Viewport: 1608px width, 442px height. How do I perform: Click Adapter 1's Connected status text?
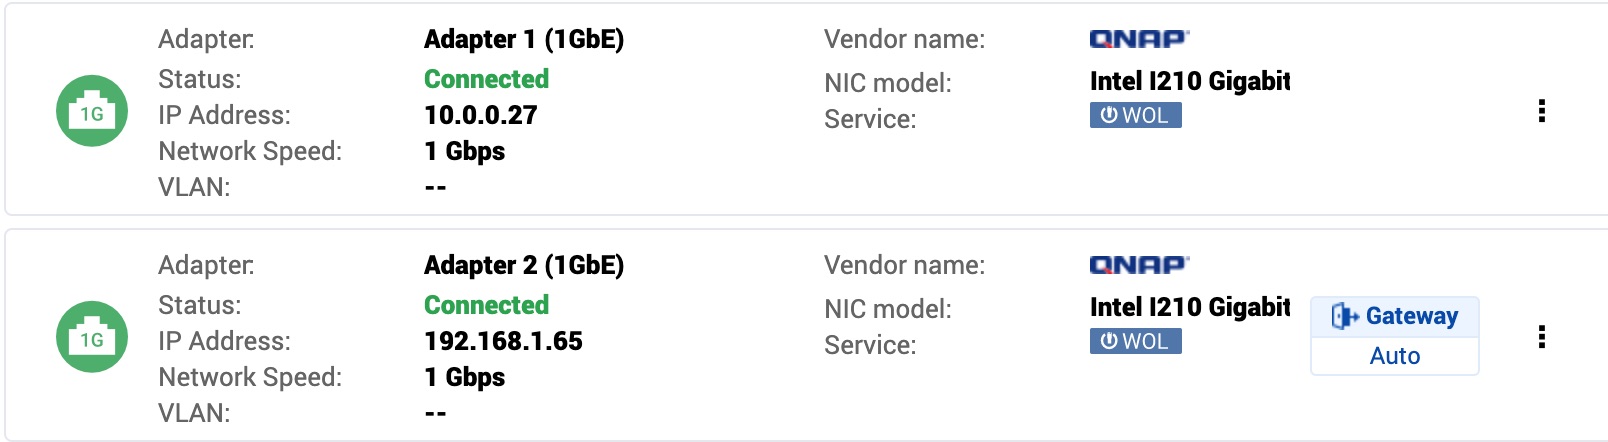pyautogui.click(x=486, y=79)
